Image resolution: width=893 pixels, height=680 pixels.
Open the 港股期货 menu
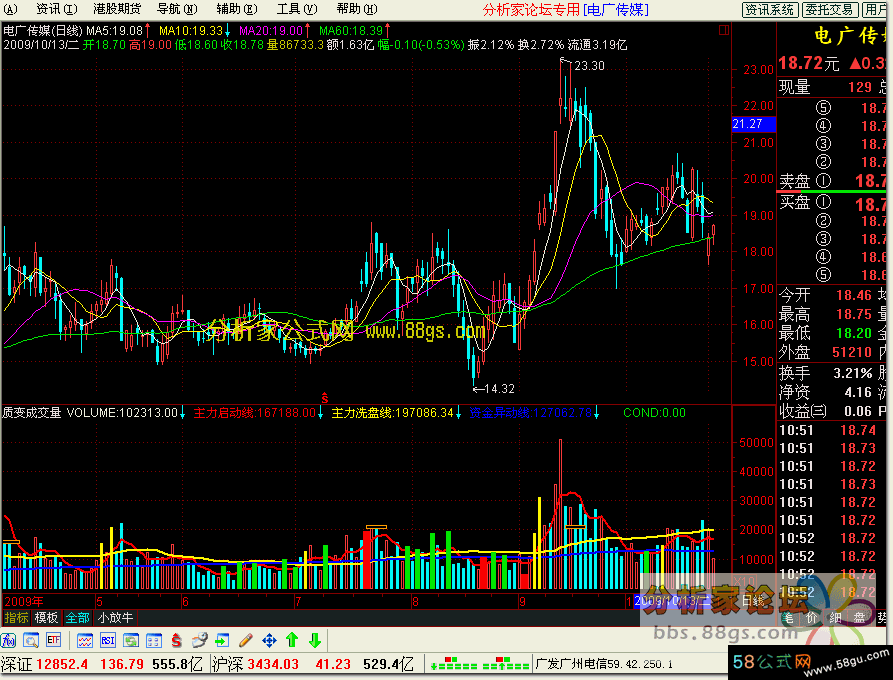point(117,9)
